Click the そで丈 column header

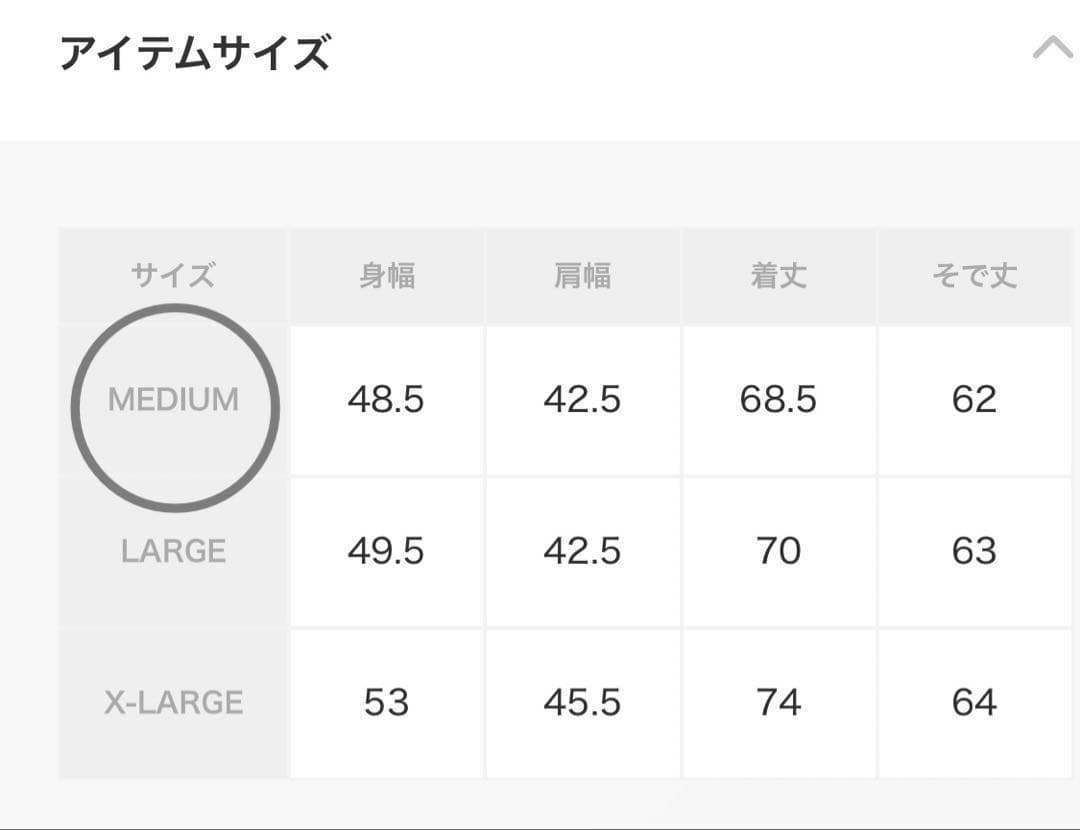pyautogui.click(x=974, y=276)
